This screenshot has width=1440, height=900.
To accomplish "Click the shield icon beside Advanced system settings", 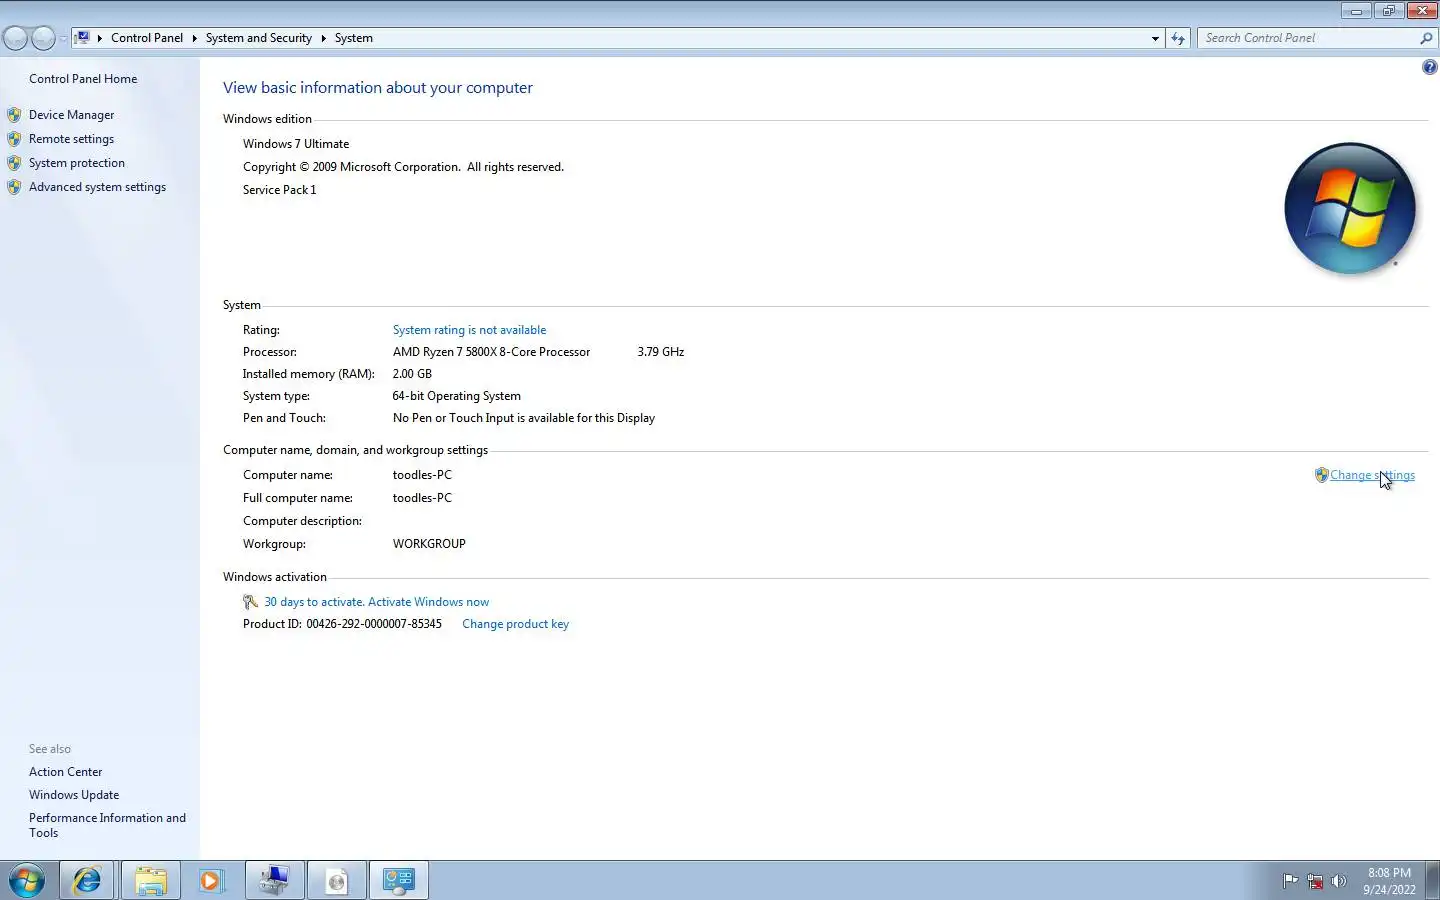I will click(x=14, y=187).
